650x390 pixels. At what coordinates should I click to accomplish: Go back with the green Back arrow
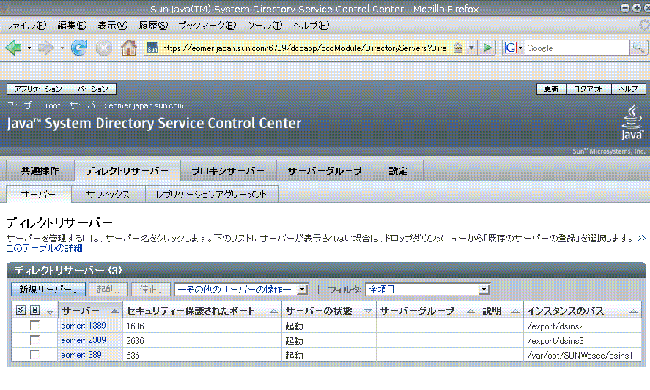[14, 48]
